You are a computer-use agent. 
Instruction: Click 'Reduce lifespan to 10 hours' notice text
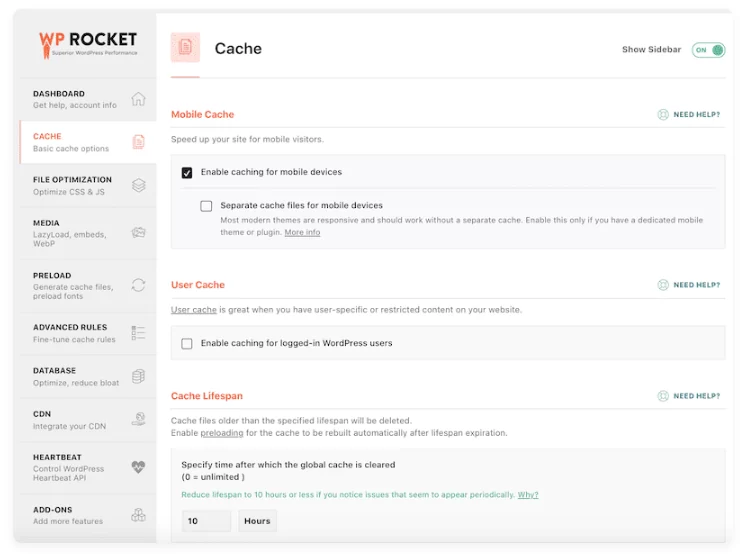tap(348, 494)
